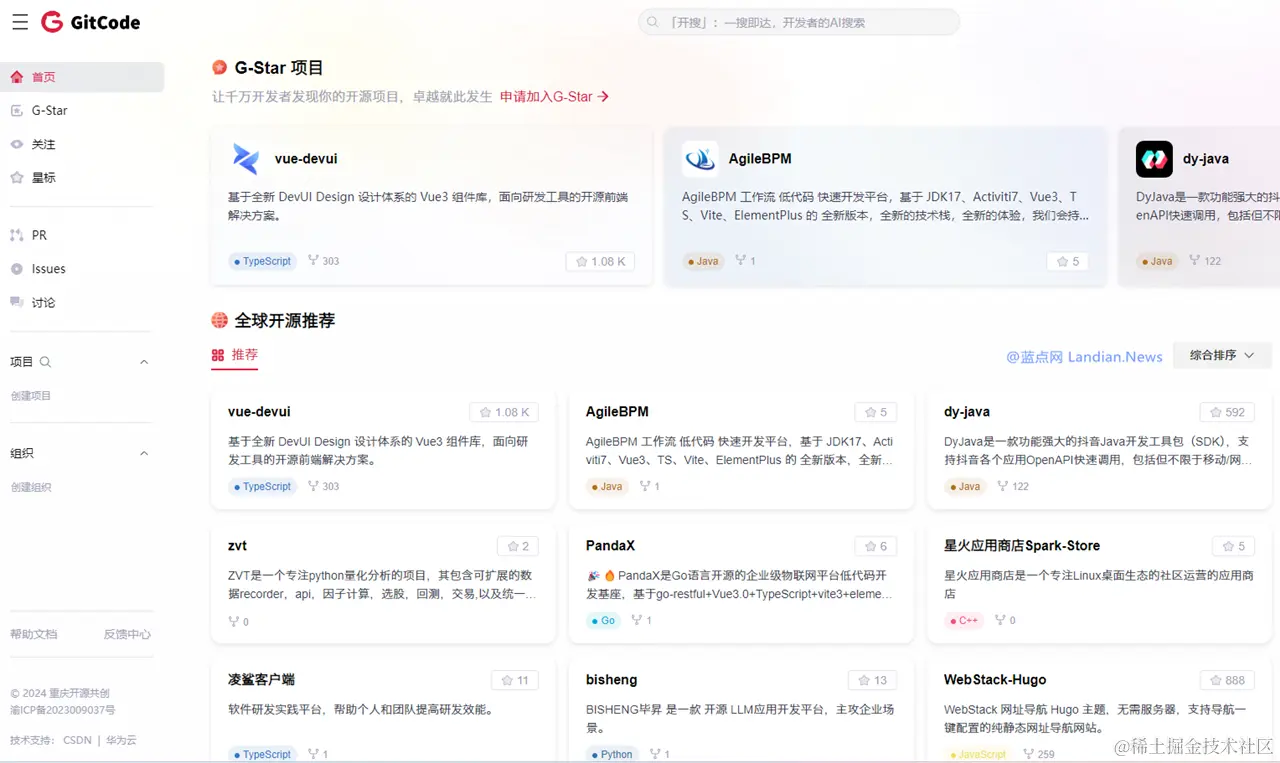Open the hamburger navigation menu
Image resolution: width=1280 pixels, height=763 pixels.
[19, 22]
